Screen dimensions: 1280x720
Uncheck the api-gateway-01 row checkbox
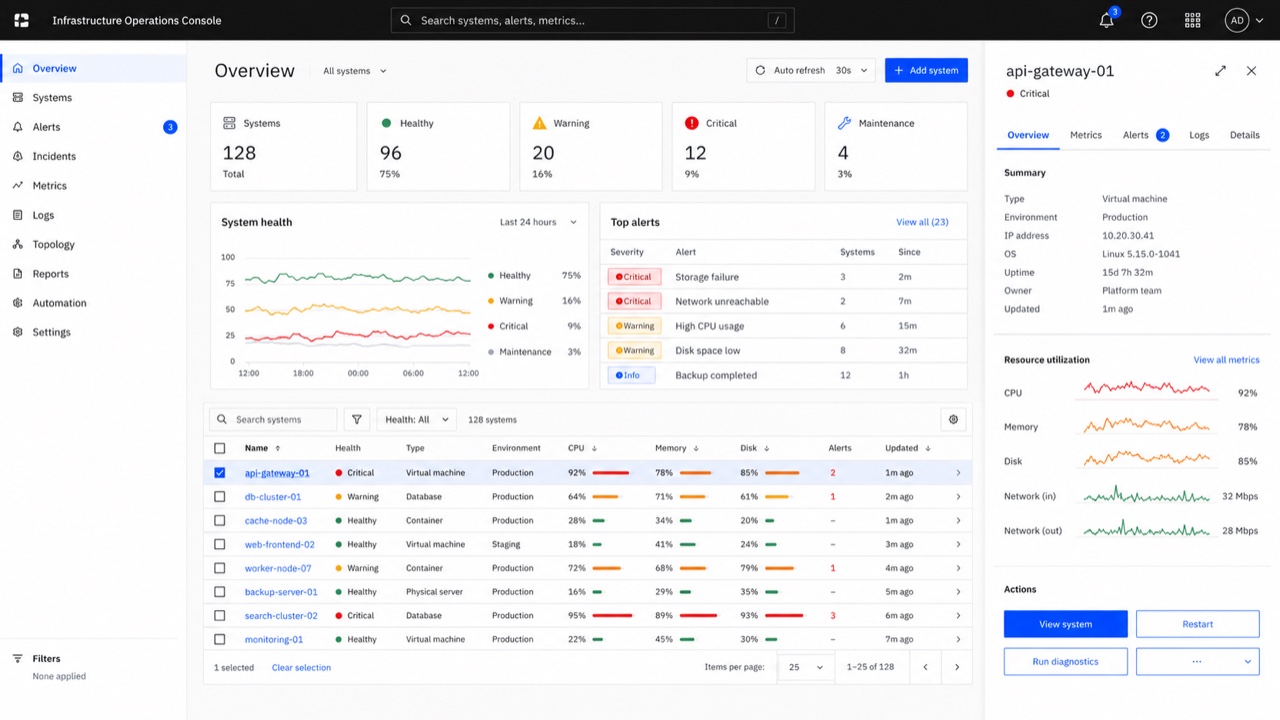tap(220, 473)
